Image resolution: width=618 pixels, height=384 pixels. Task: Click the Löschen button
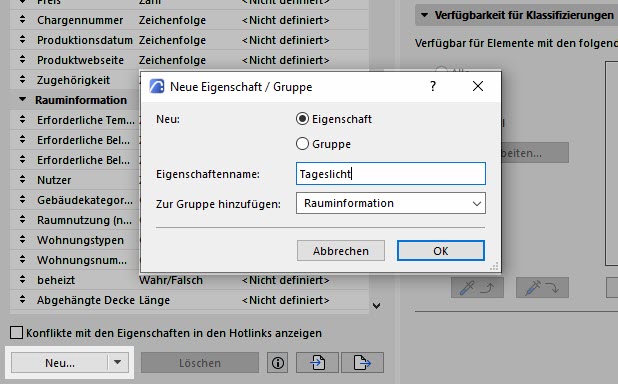(200, 363)
